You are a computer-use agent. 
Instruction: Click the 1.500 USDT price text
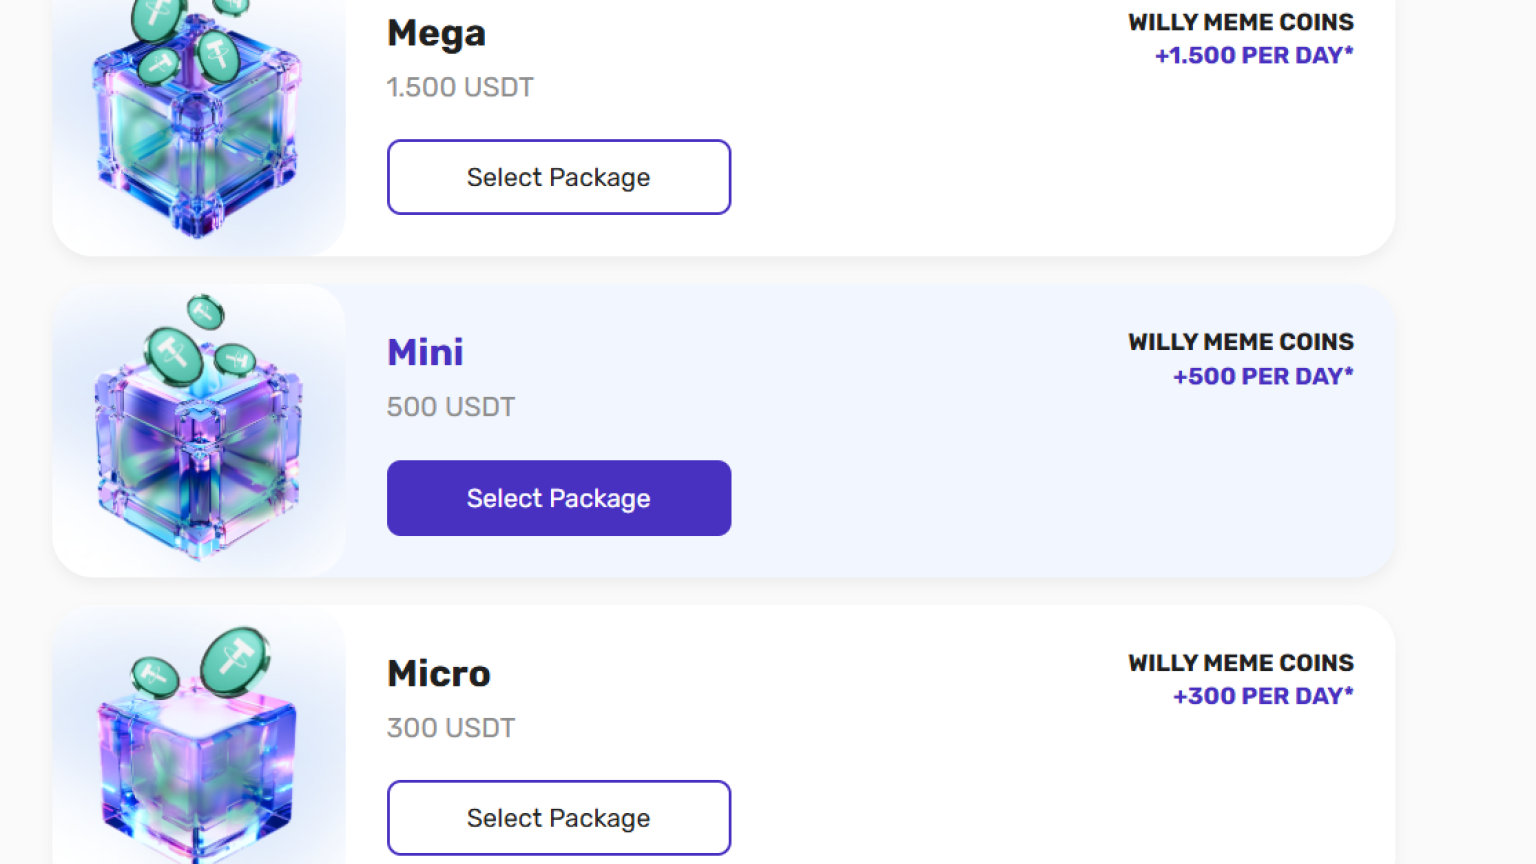460,87
